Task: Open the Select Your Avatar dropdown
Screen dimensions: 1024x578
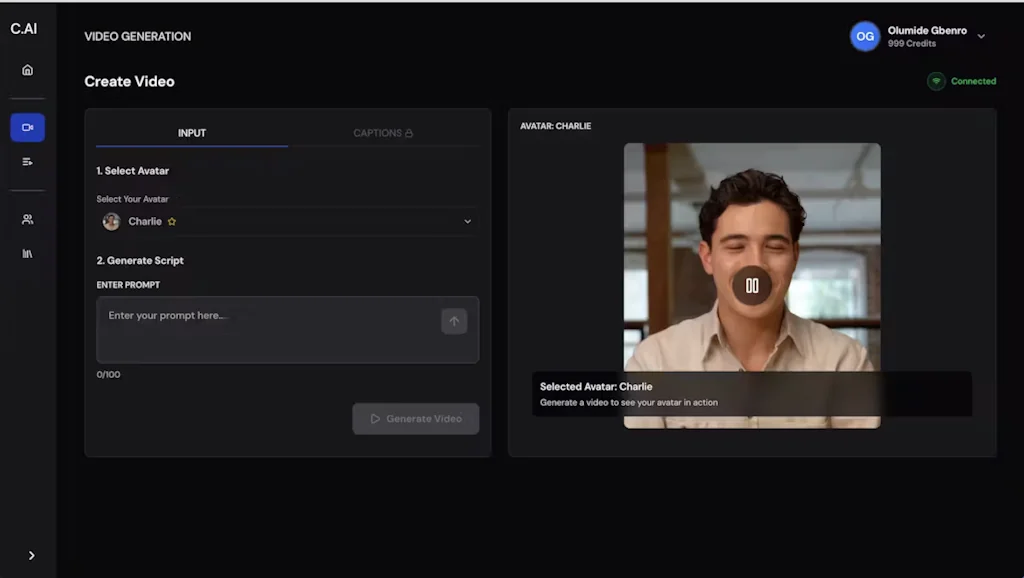Action: tap(287, 221)
